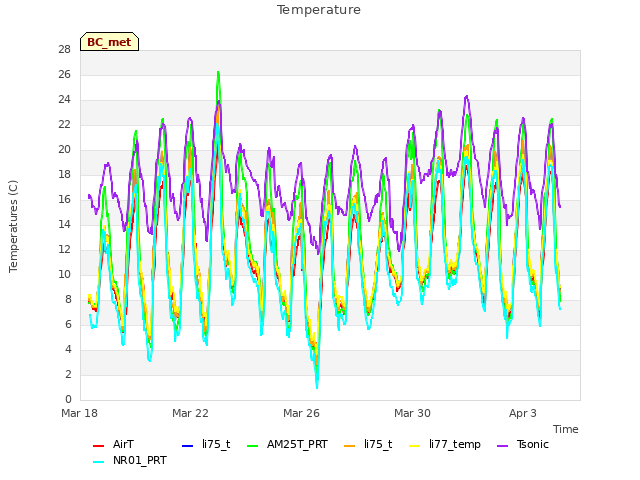Select the BC_met annotation label
This screenshot has width=640, height=480.
[109, 42]
